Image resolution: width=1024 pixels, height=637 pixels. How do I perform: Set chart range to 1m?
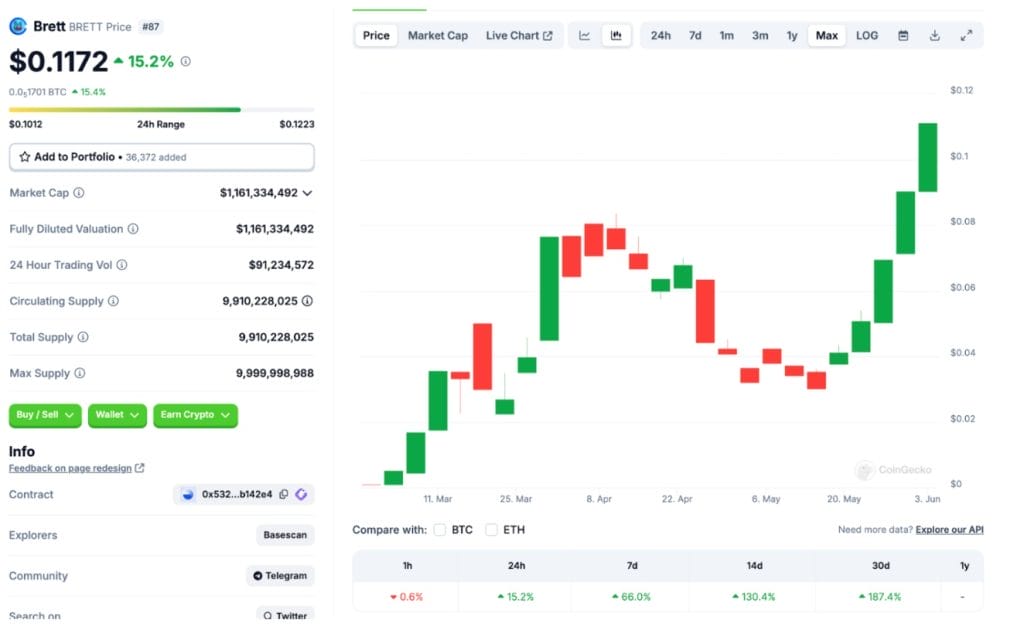pos(727,36)
